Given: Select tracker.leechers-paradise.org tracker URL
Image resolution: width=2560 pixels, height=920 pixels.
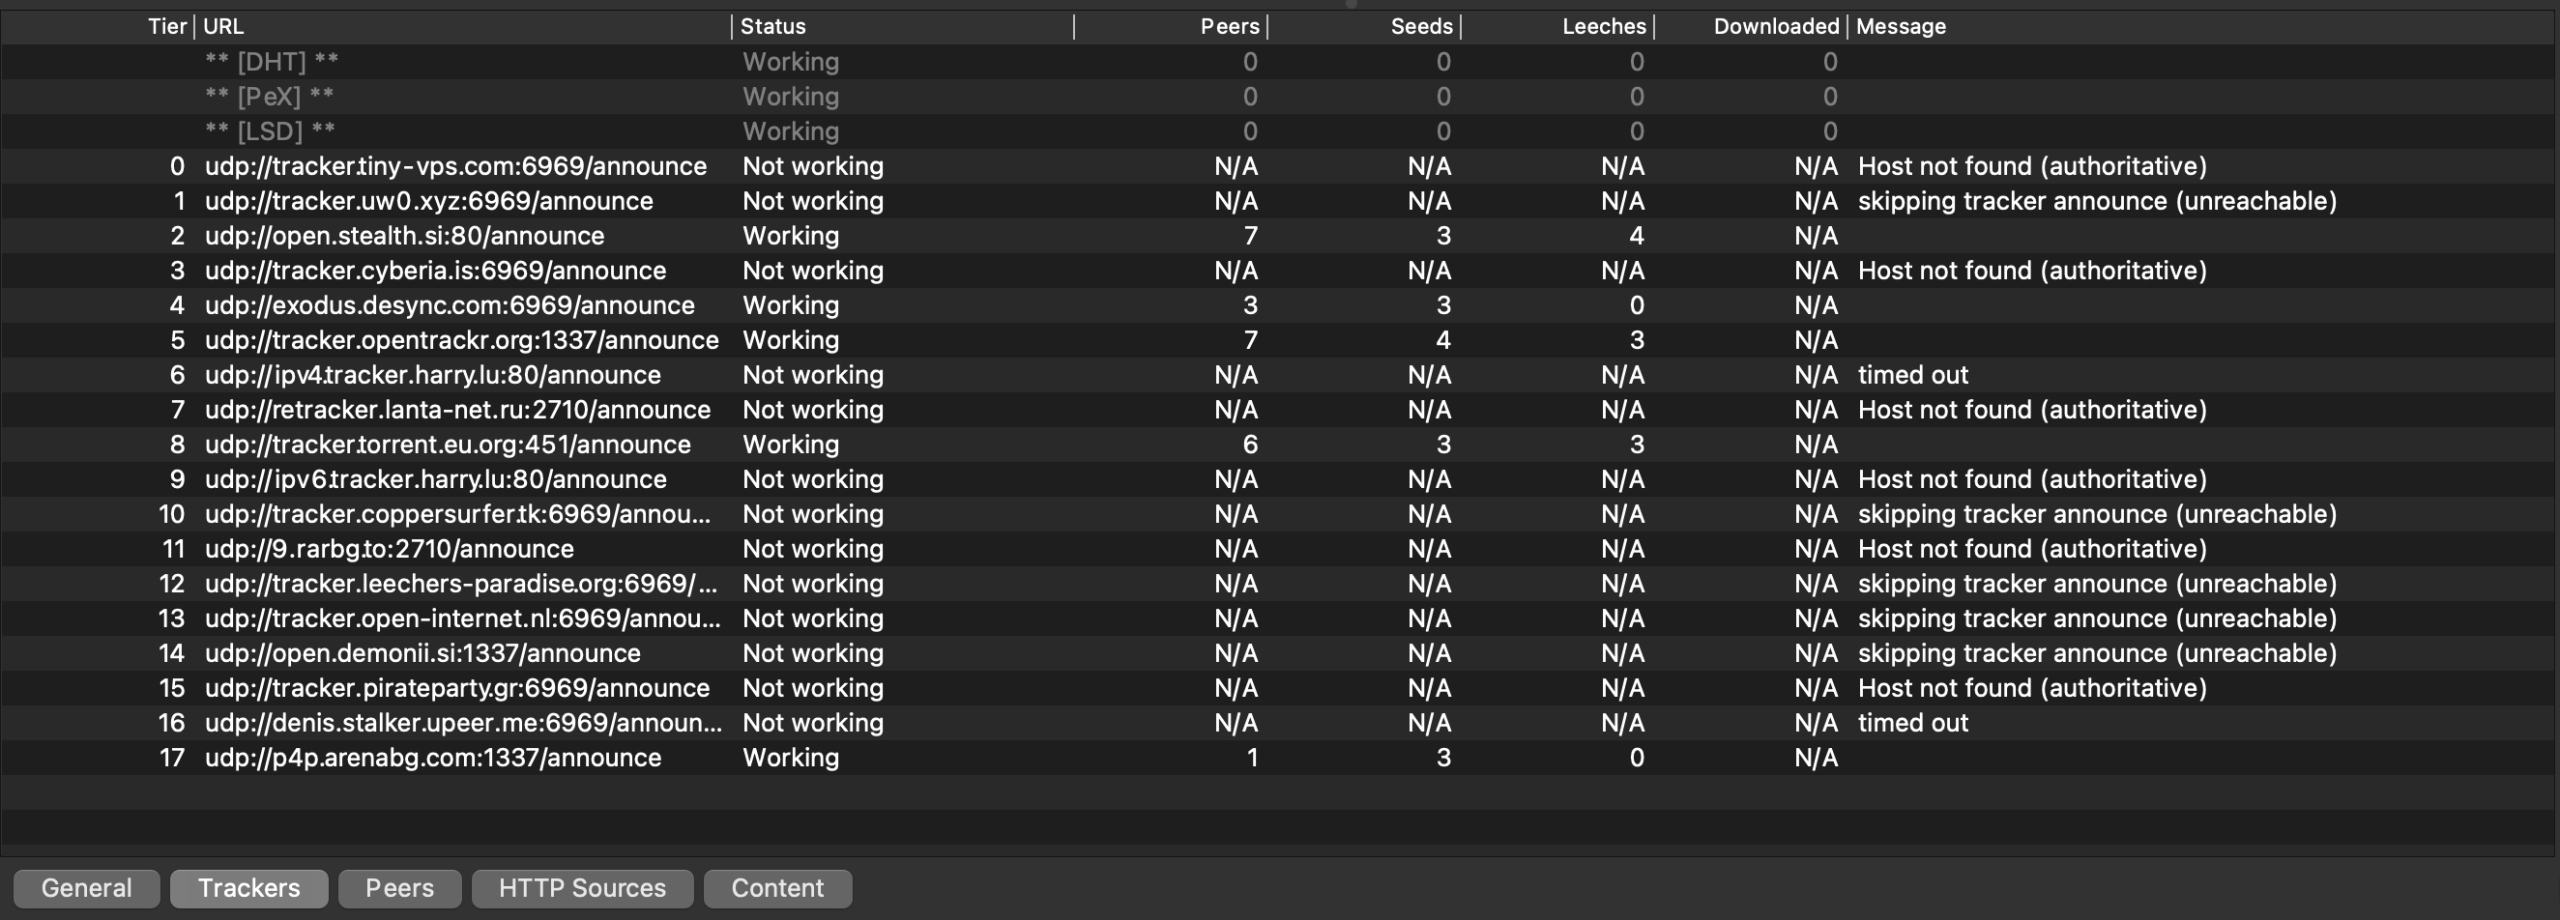Looking at the screenshot, I should point(461,584).
